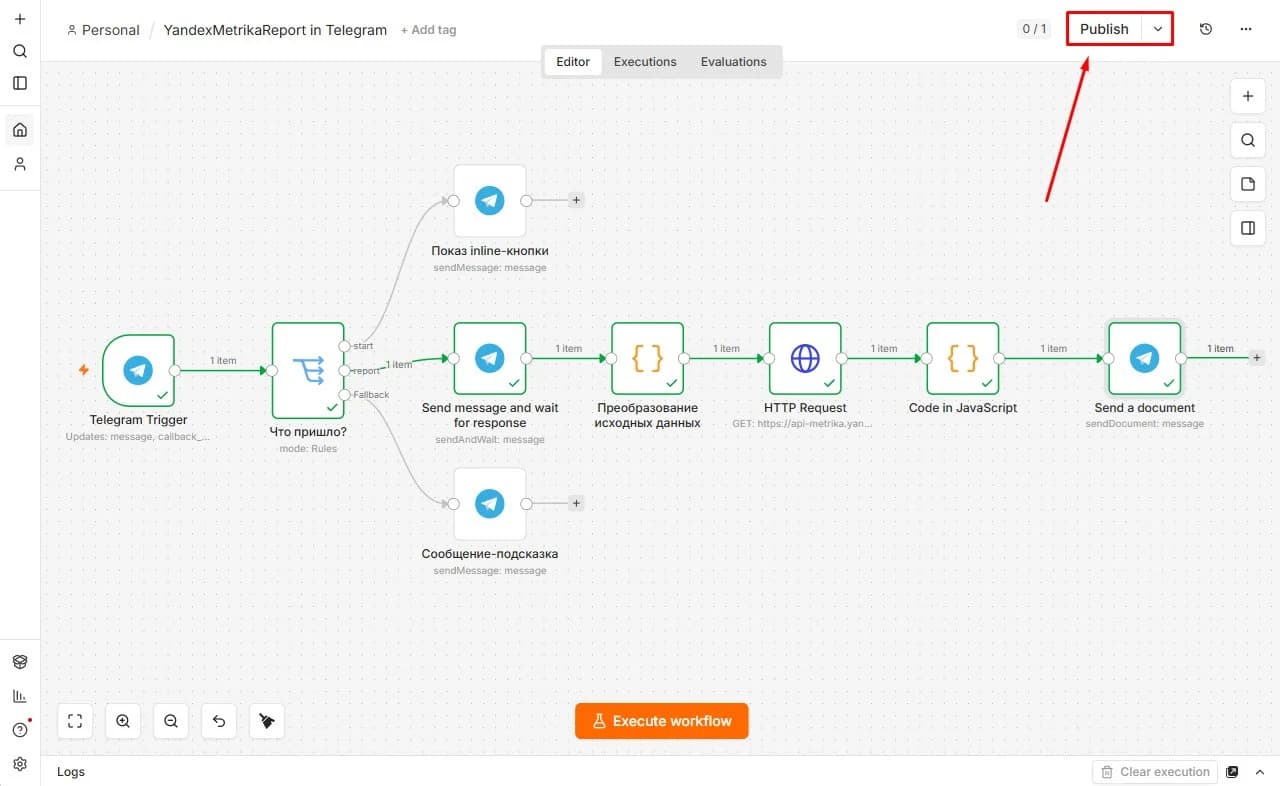Switch to the Evaluations tab
The width and height of the screenshot is (1280, 786).
coord(733,62)
